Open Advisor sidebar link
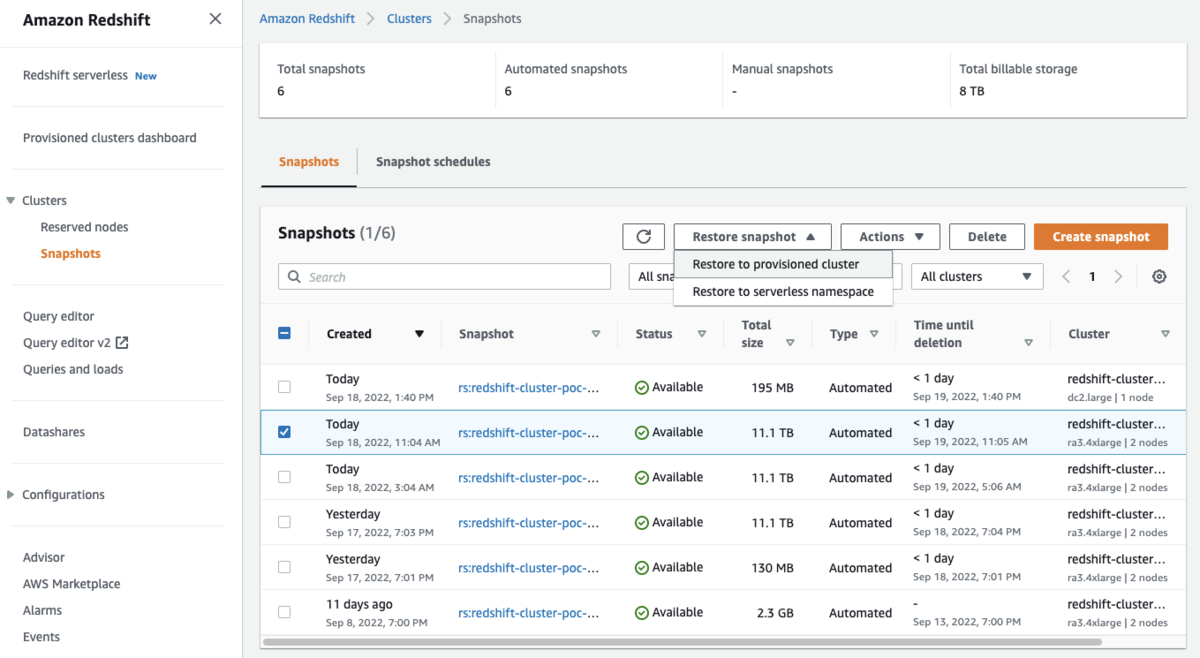Viewport: 1200px width, 658px height. point(44,558)
